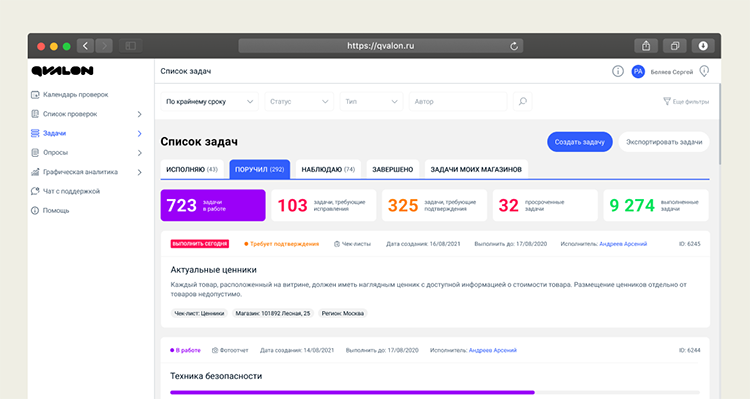Open Андреев Арсений link in Техника безопасности task
The image size is (750, 399).
click(x=493, y=350)
